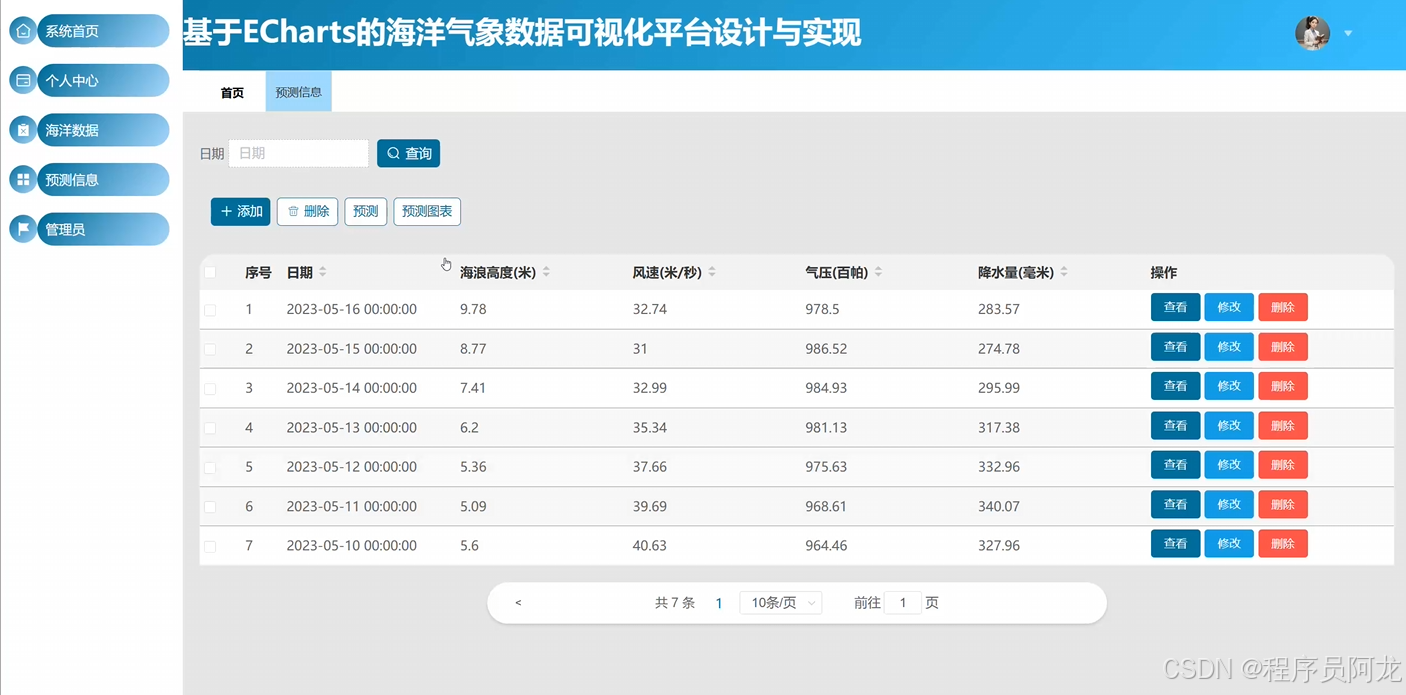Image resolution: width=1406 pixels, height=695 pixels.
Task: Delete record dated 2023-05-14
Action: pos(1283,386)
